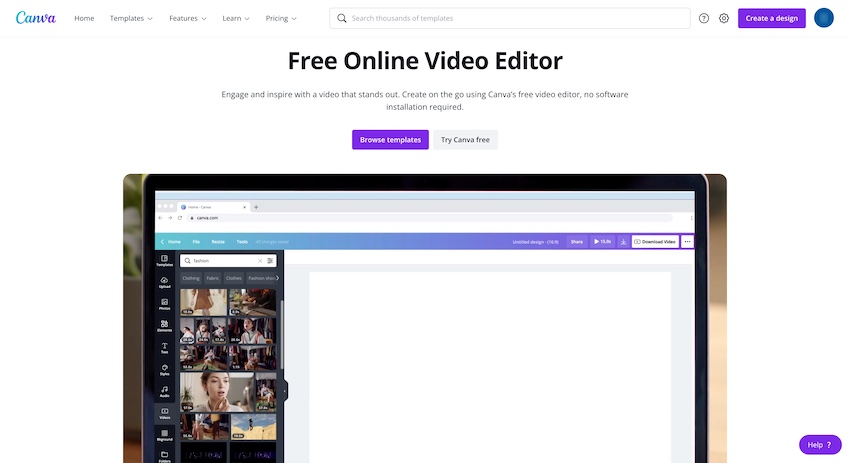The height and width of the screenshot is (463, 850).
Task: Select the Fashion show suggestion chip
Action: pos(261,278)
